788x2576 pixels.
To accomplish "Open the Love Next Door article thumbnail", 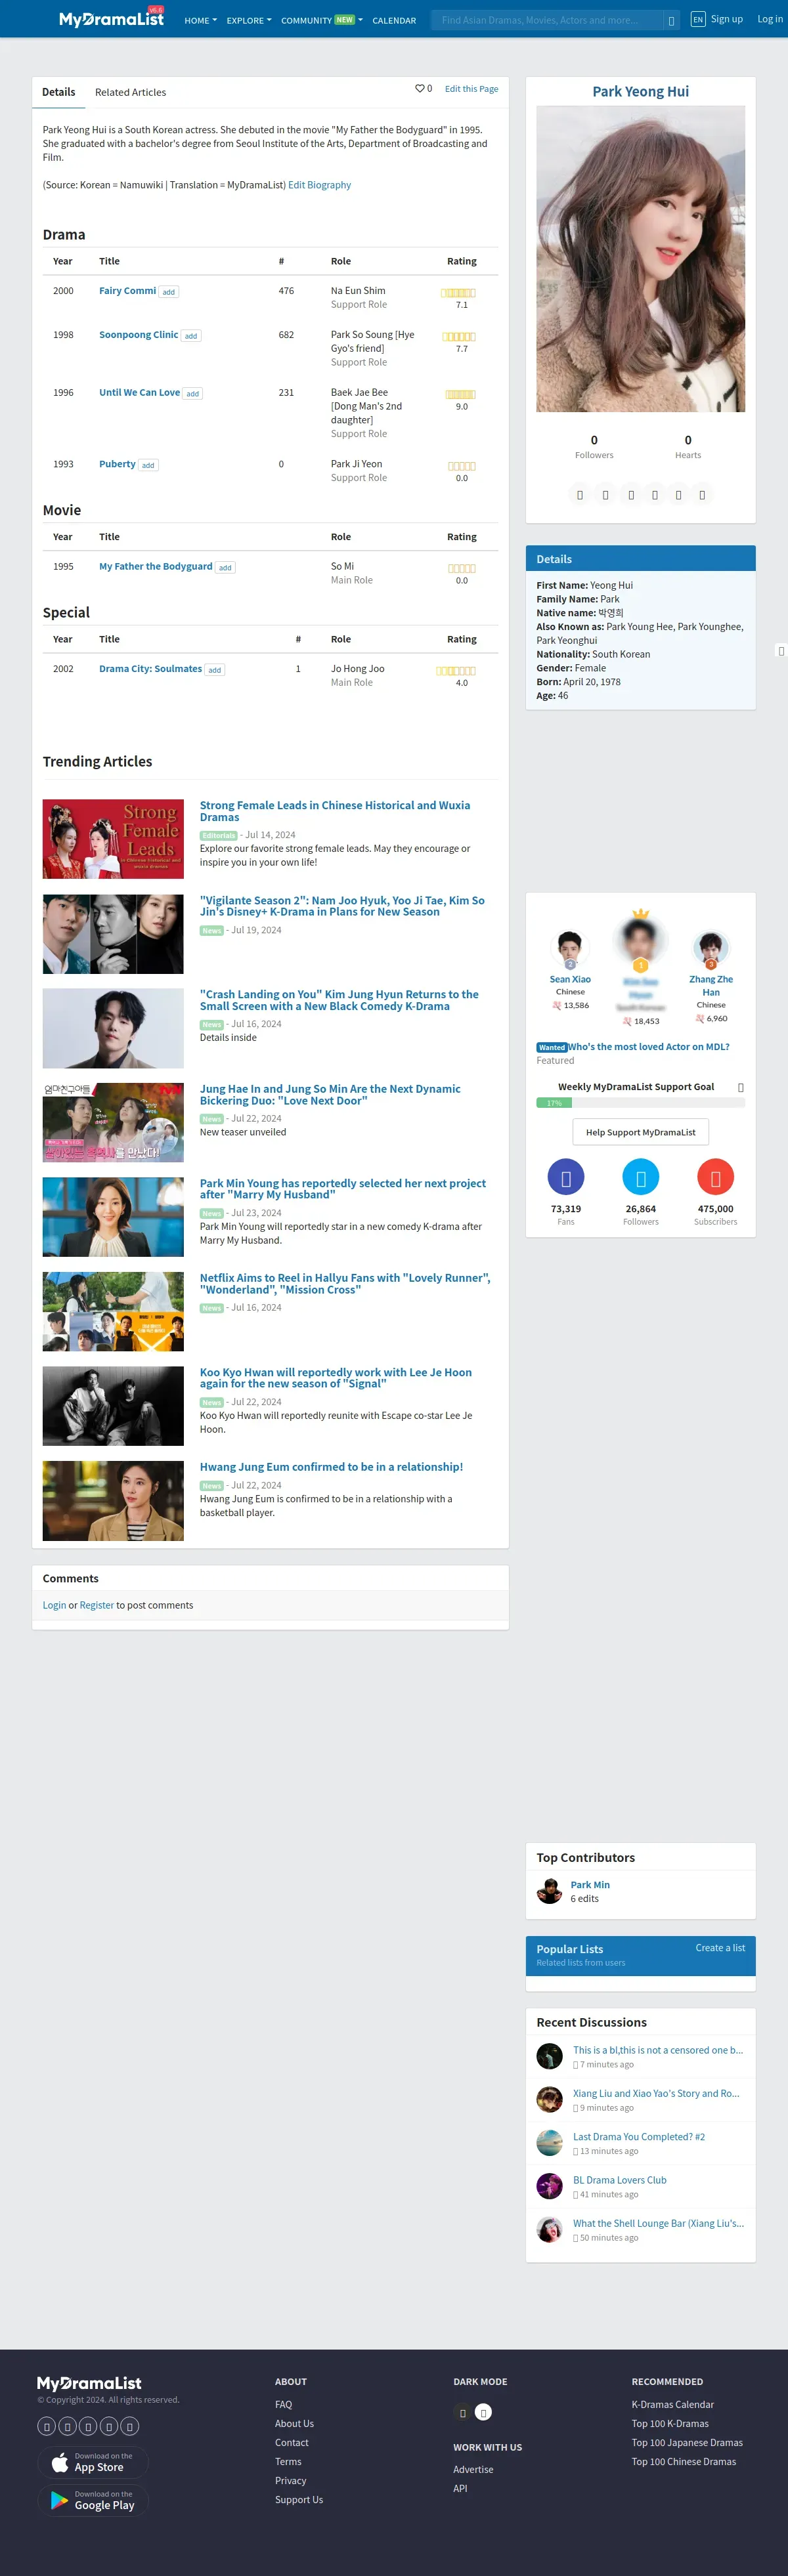I will [x=113, y=1123].
